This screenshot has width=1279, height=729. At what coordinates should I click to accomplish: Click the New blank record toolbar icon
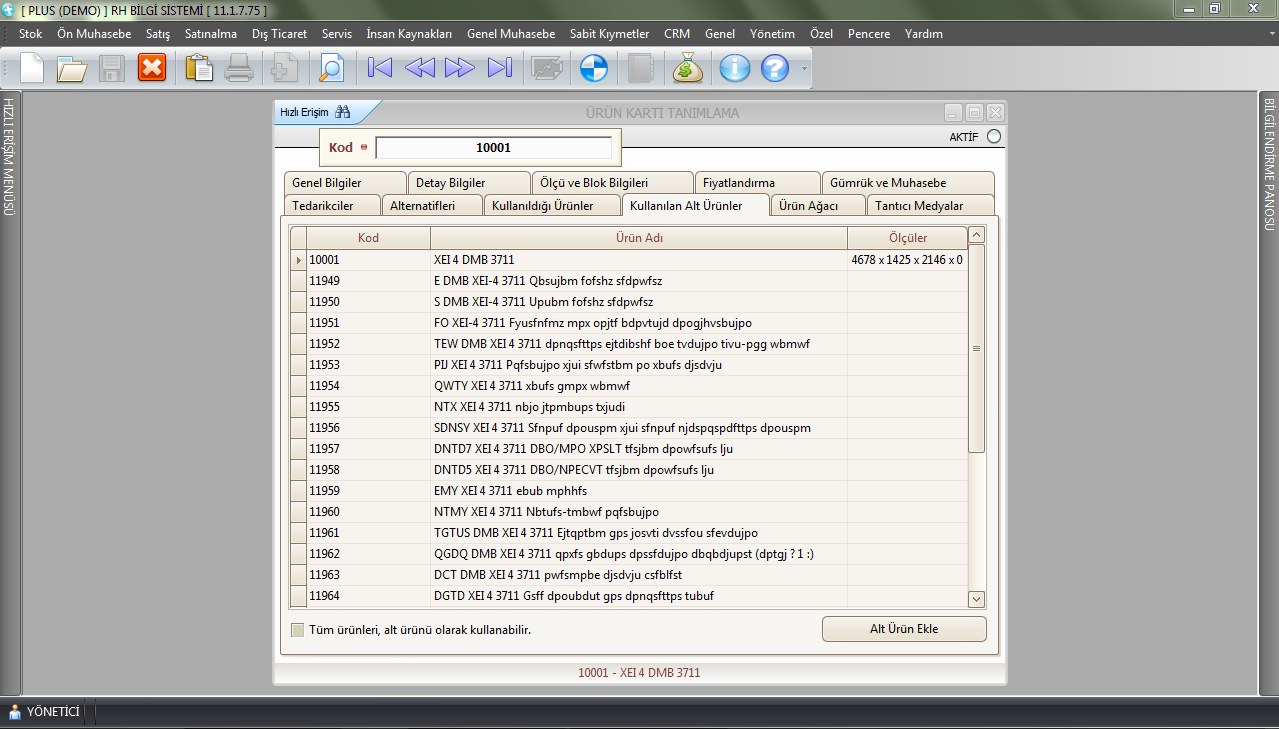click(x=32, y=68)
